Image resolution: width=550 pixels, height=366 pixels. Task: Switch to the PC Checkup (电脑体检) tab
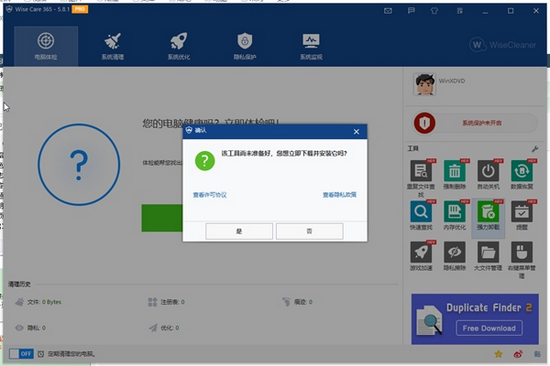[x=46, y=46]
